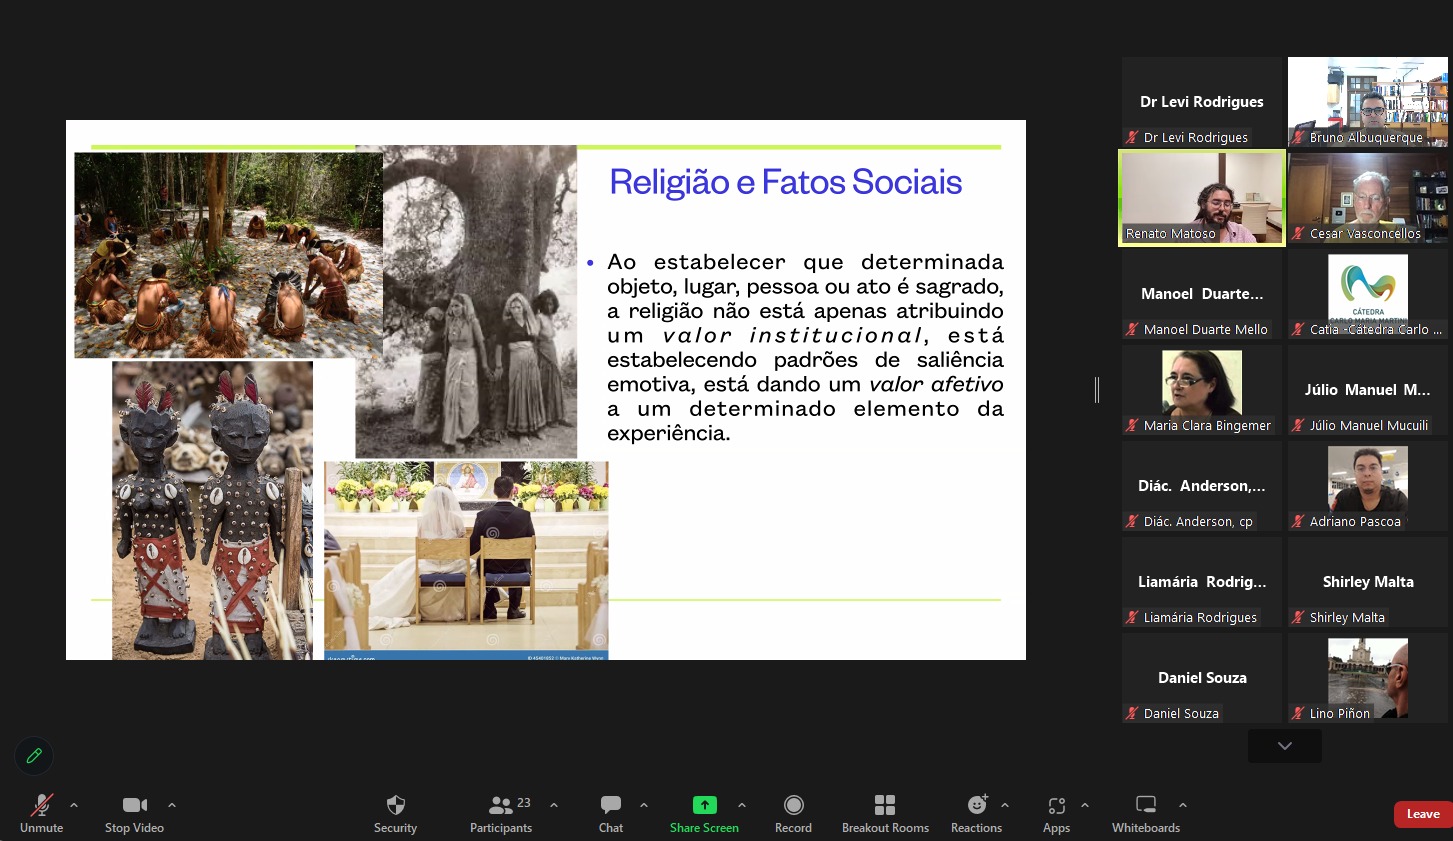Open the Security shield options
The height and width of the screenshot is (841, 1453).
[x=395, y=813]
